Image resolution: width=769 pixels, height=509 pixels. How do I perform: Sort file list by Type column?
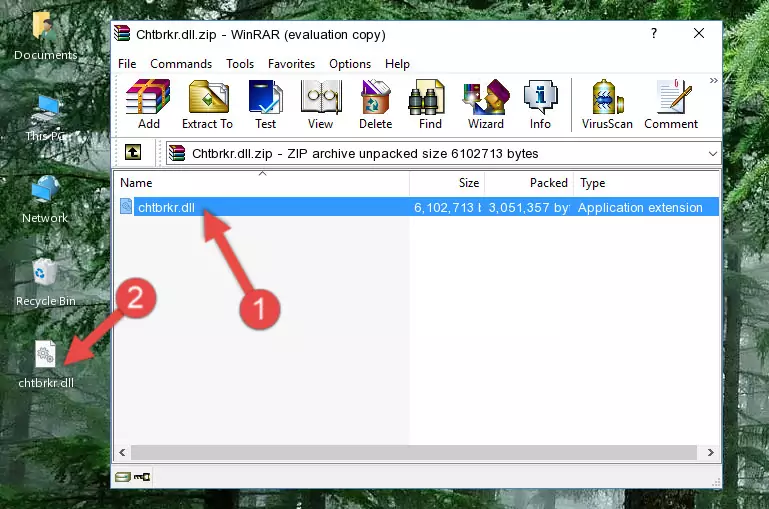coord(646,183)
